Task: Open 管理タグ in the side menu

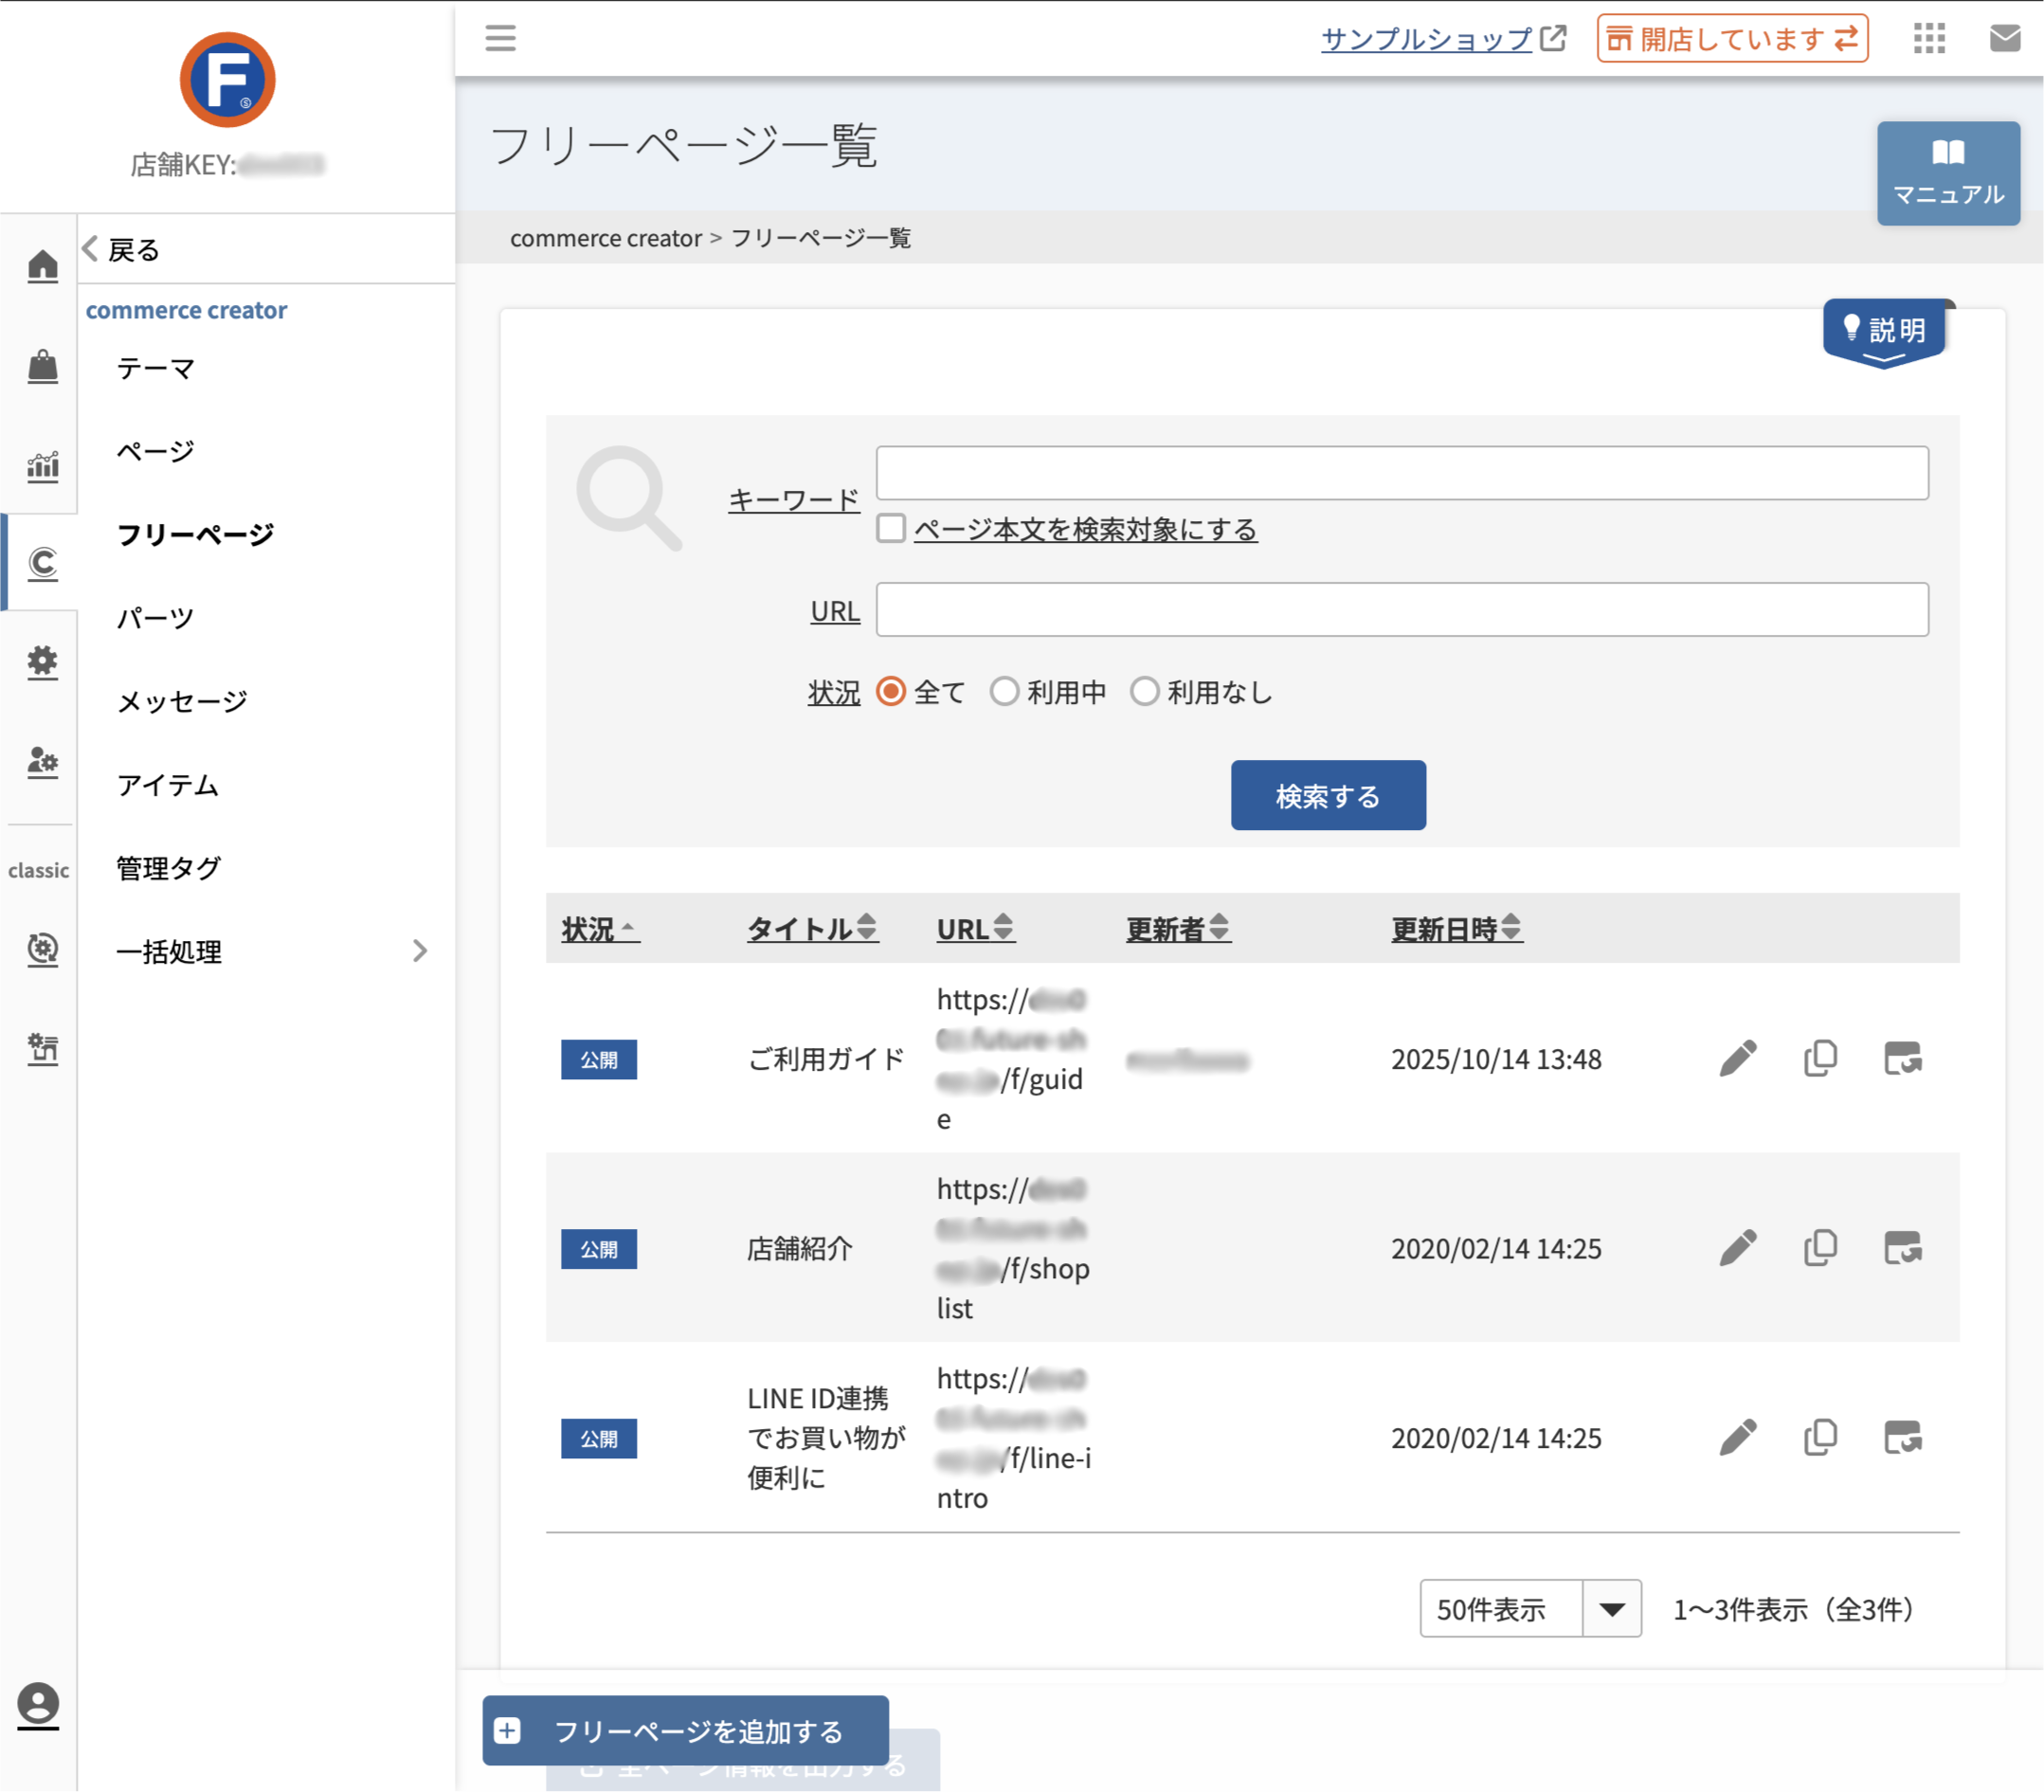Action: pyautogui.click(x=168, y=868)
